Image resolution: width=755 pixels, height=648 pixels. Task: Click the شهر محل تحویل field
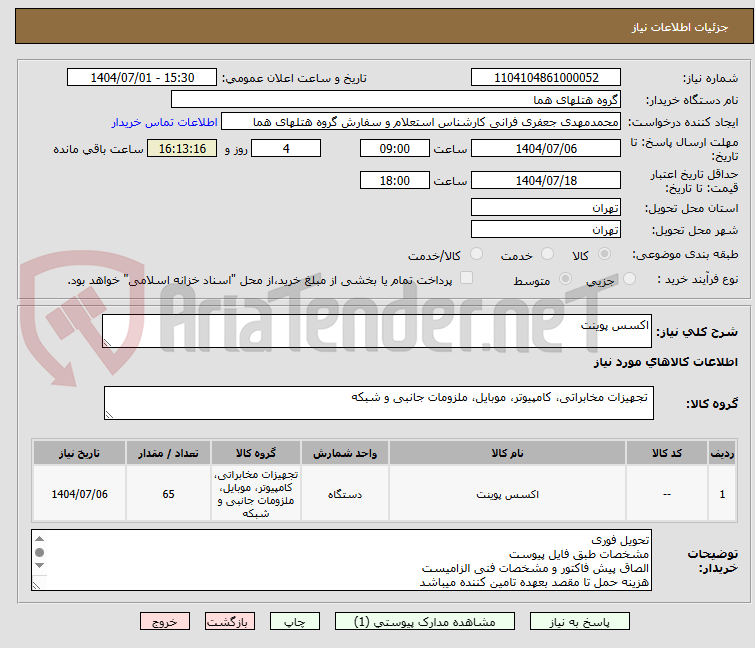546,230
